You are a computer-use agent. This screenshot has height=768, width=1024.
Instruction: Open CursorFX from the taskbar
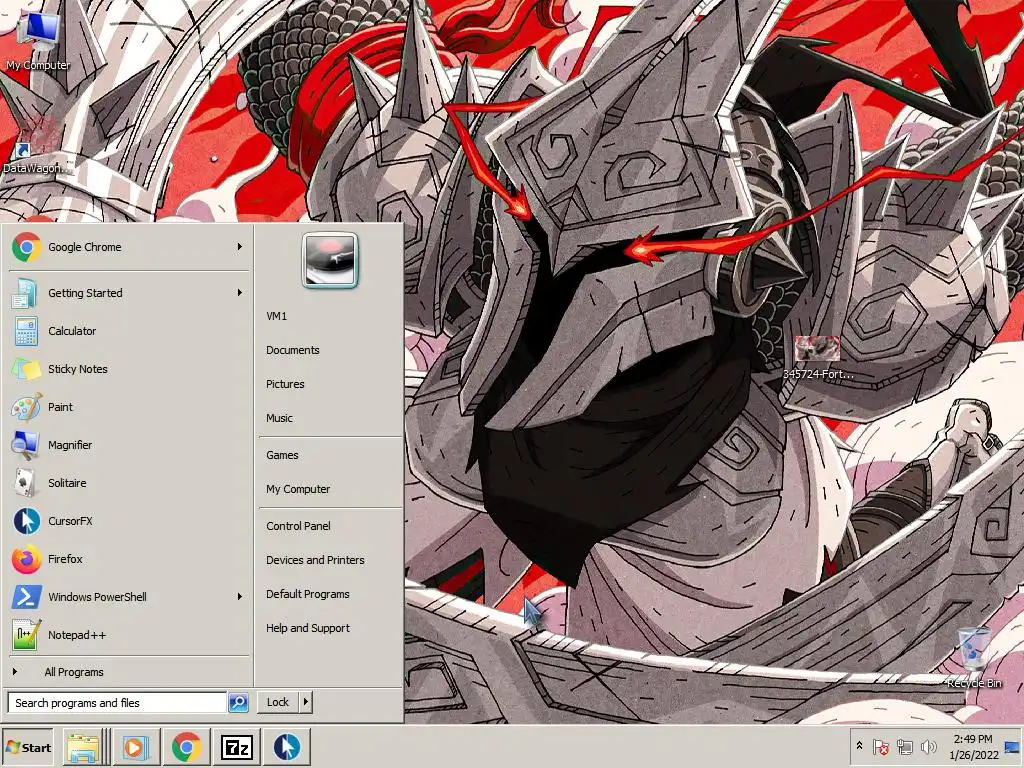pos(287,747)
